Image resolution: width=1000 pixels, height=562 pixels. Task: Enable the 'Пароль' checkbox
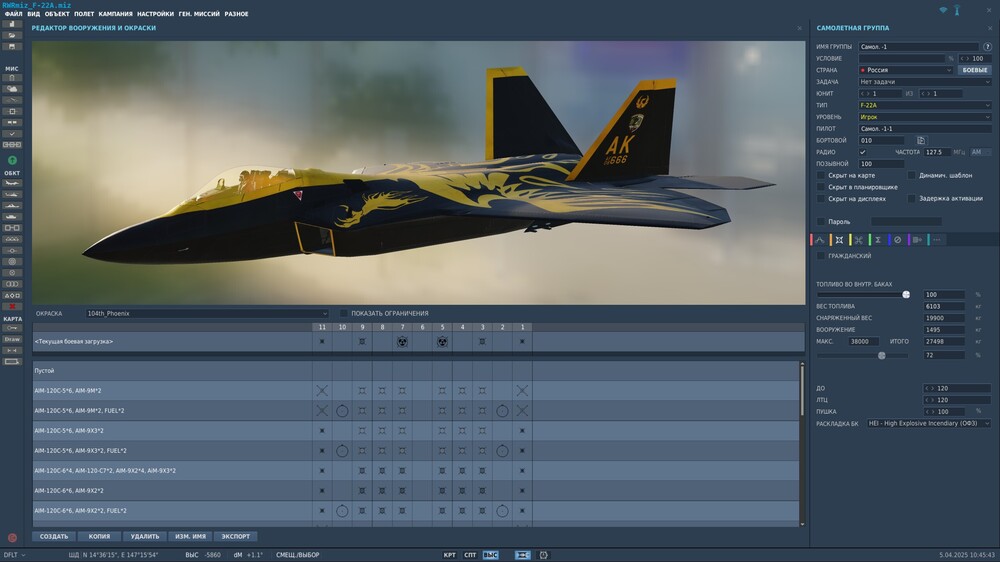[x=821, y=221]
